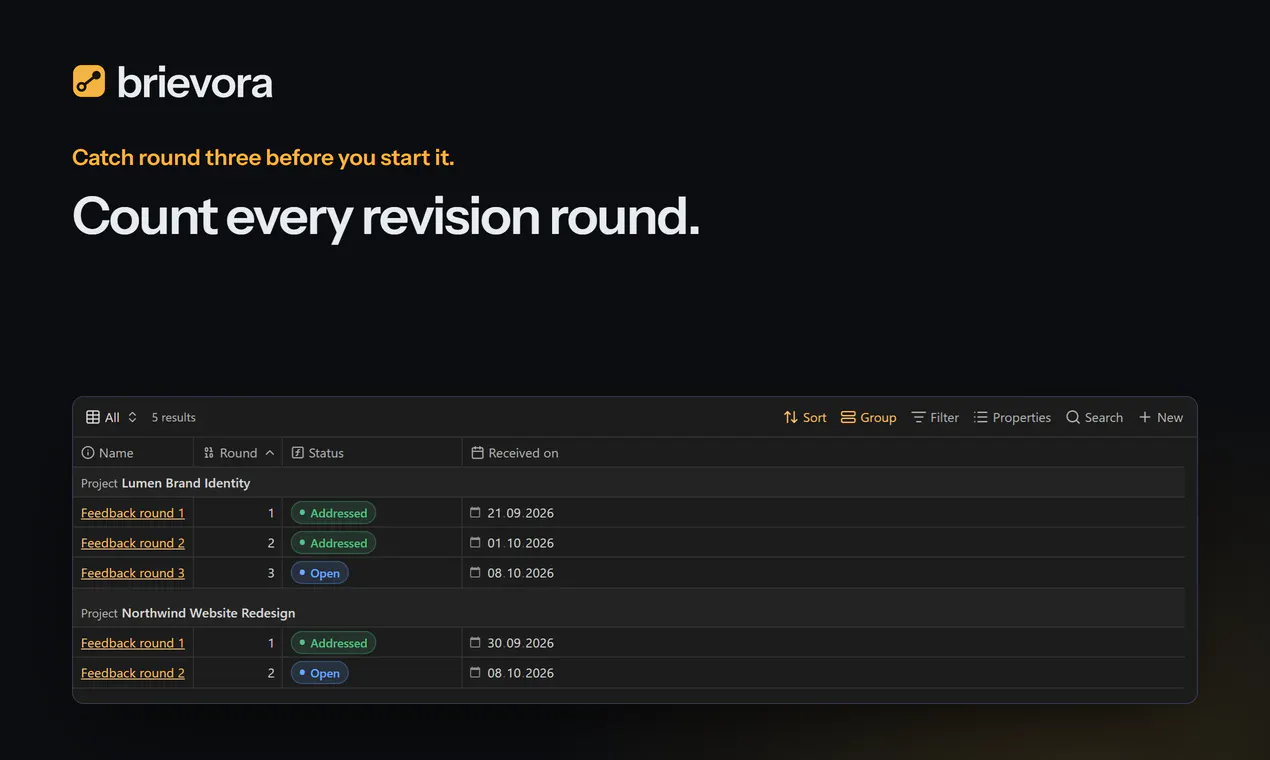1270x760 pixels.
Task: Open Feedback round 2 under Northwind Website Redesign
Action: 133,673
